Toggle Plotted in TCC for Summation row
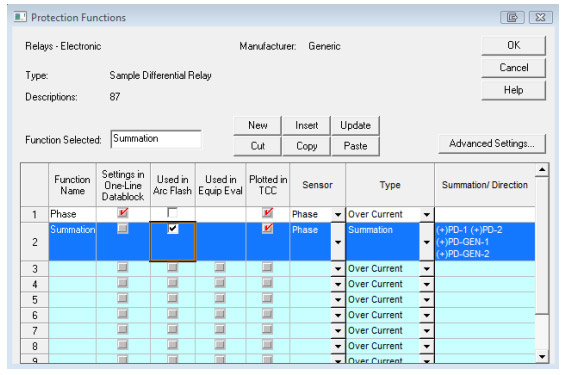 click(267, 228)
